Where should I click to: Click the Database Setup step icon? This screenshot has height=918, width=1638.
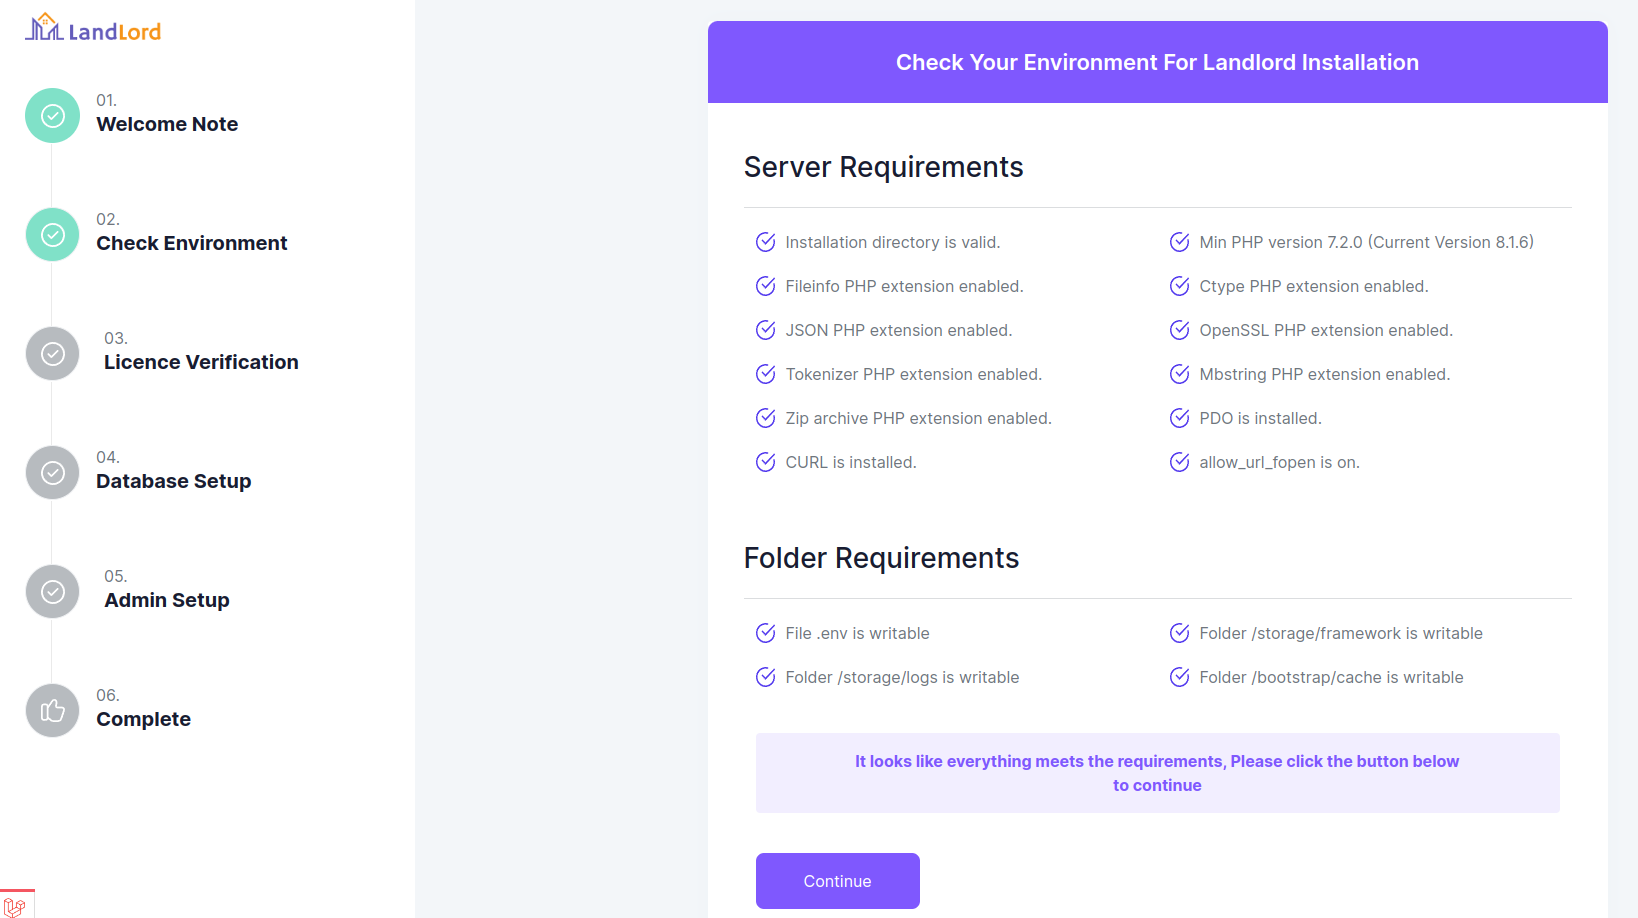51,472
